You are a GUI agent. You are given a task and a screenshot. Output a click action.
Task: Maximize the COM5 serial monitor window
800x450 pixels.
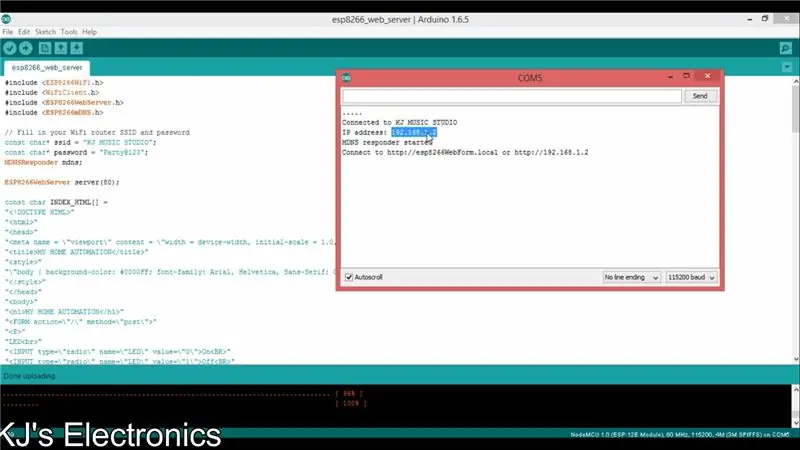[x=686, y=76]
